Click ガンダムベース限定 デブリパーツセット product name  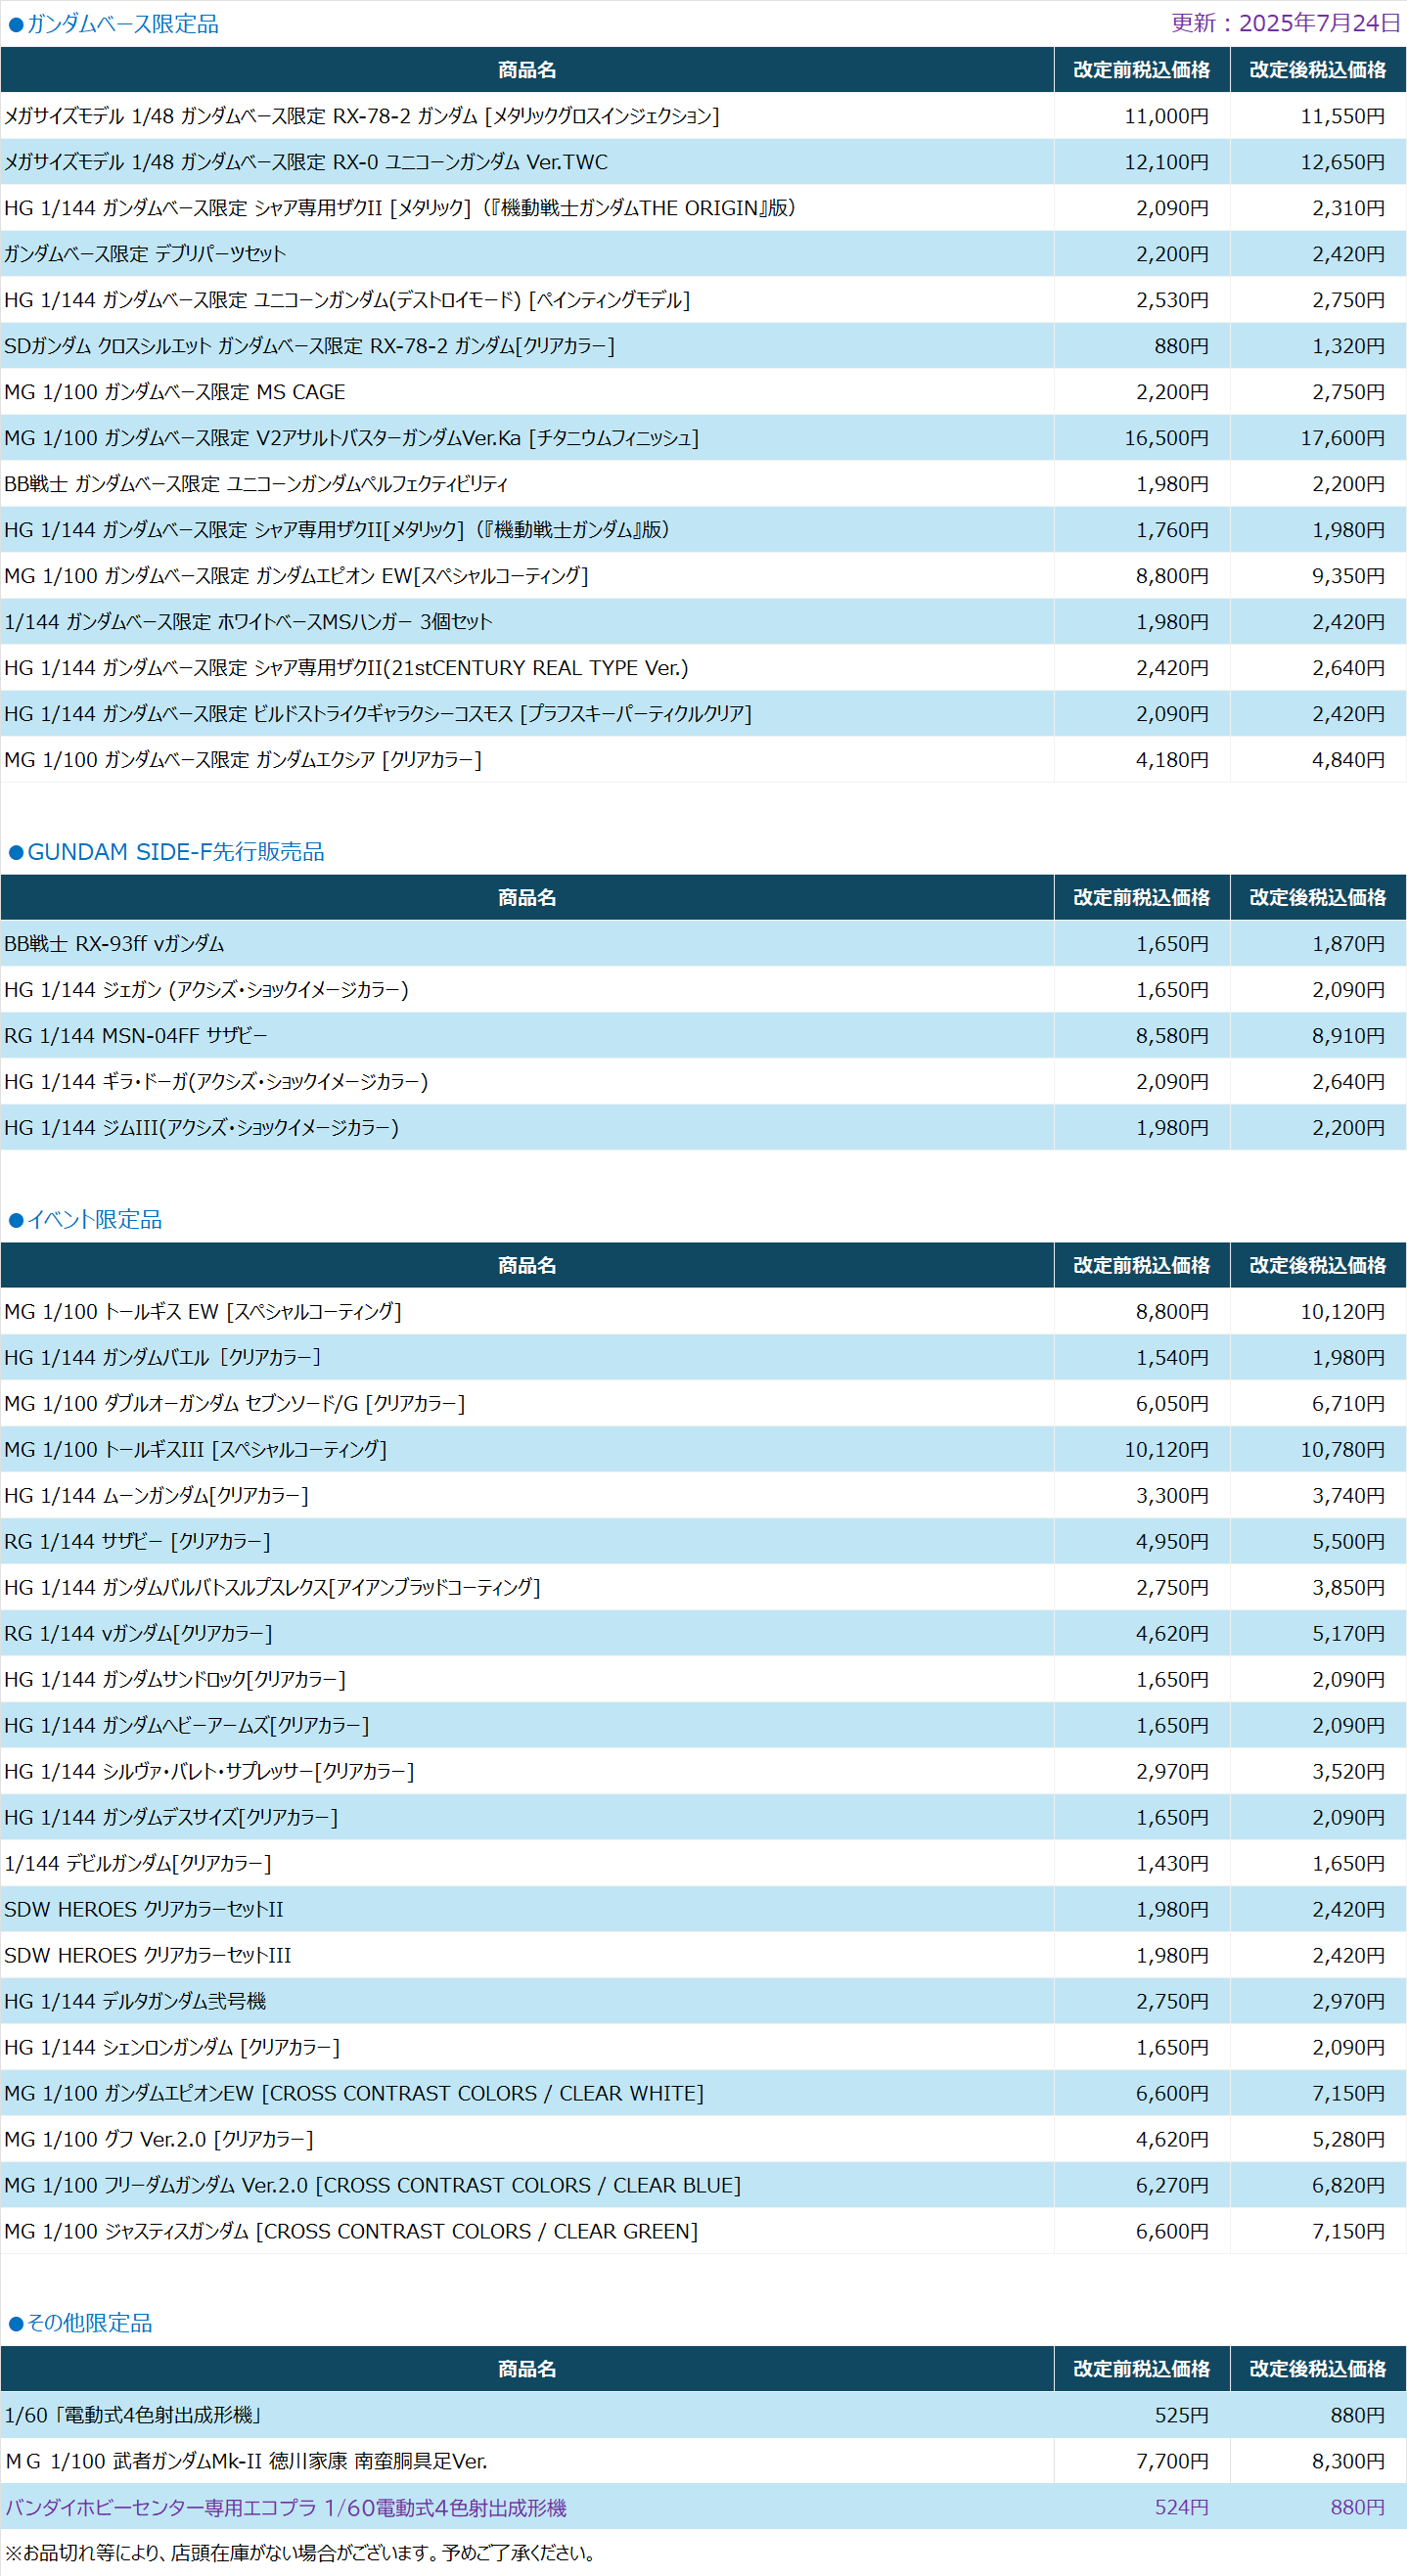point(145,254)
